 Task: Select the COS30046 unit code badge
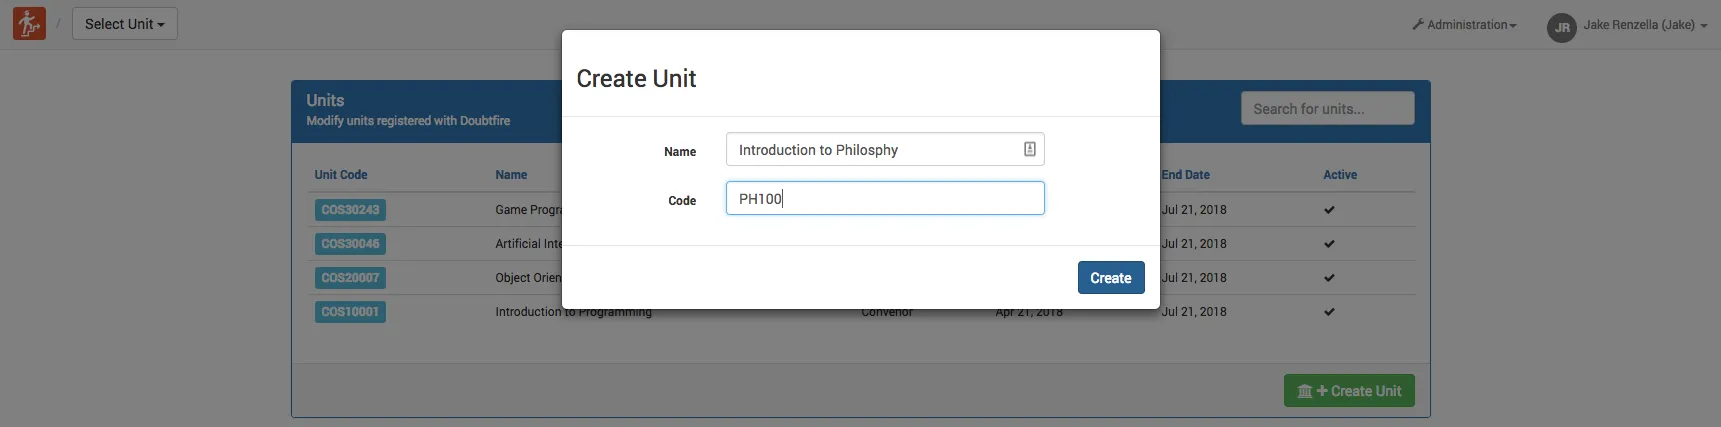350,244
